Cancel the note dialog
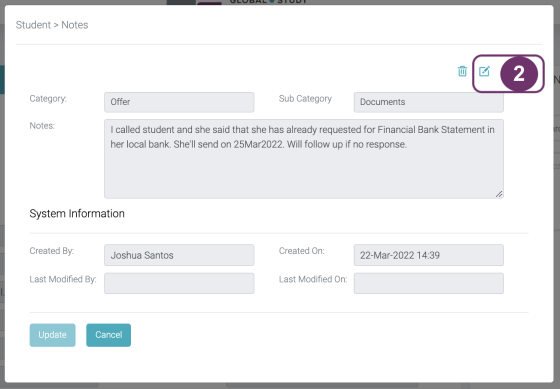Viewport: 560px width, 389px height. [109, 335]
